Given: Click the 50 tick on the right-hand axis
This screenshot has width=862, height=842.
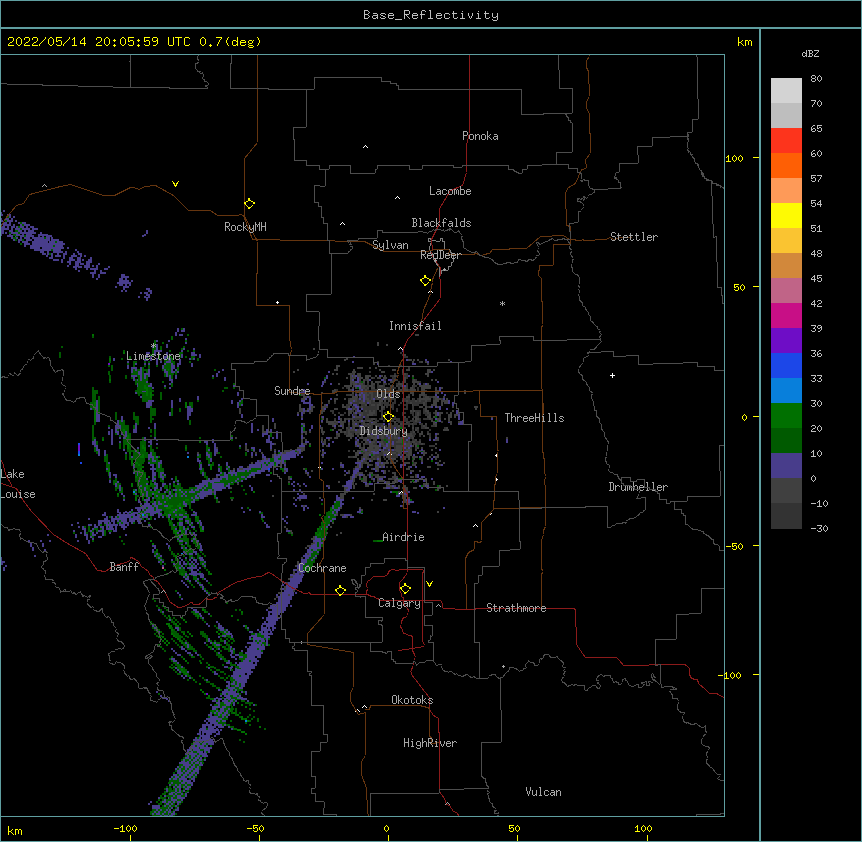Looking at the screenshot, I should pyautogui.click(x=739, y=287).
